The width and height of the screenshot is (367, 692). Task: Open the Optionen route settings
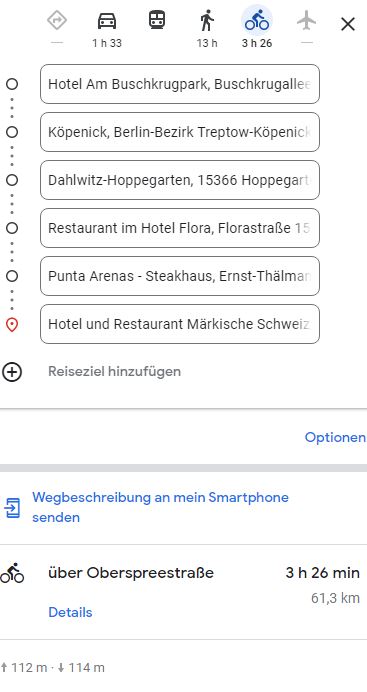(x=335, y=437)
